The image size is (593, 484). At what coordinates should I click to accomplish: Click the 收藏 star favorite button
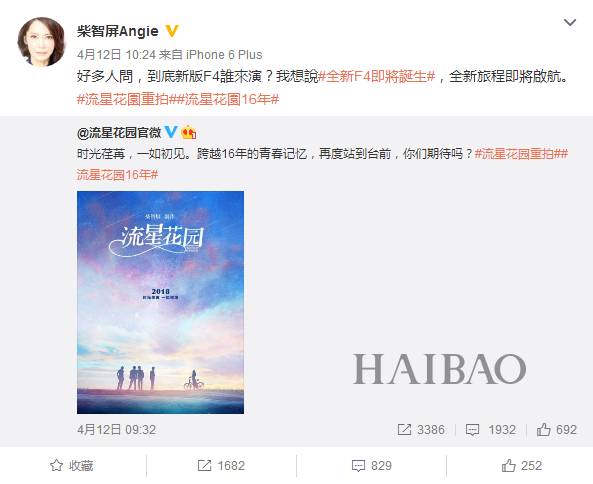click(x=72, y=465)
